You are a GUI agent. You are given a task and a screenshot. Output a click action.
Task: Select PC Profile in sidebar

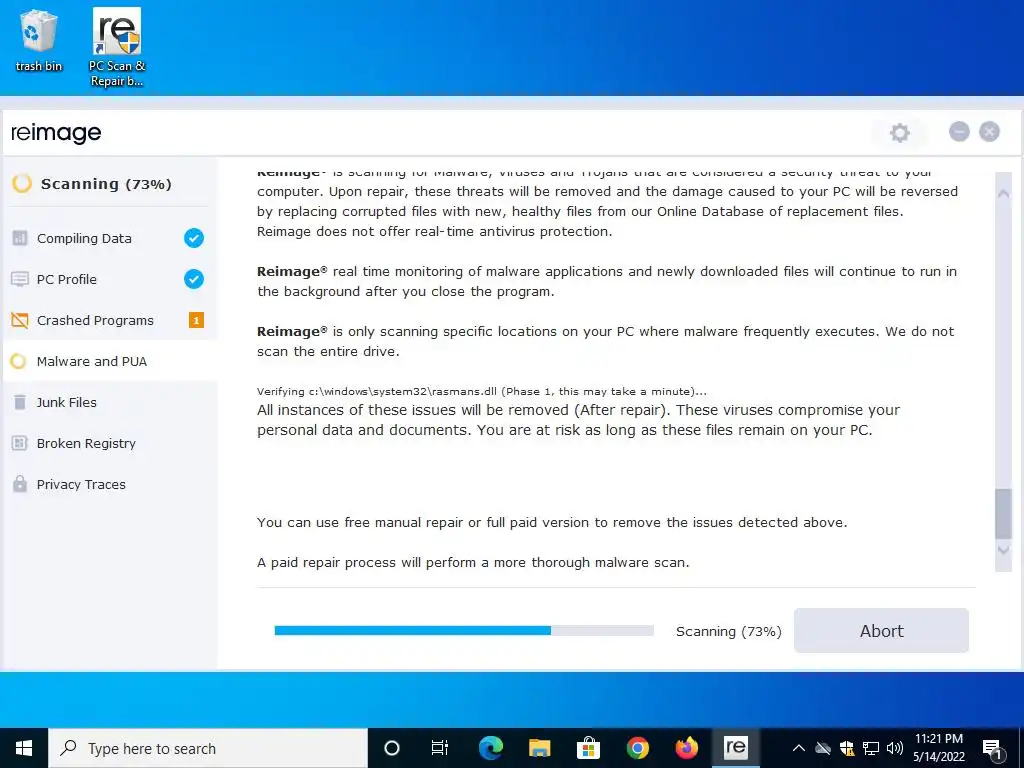click(x=110, y=280)
